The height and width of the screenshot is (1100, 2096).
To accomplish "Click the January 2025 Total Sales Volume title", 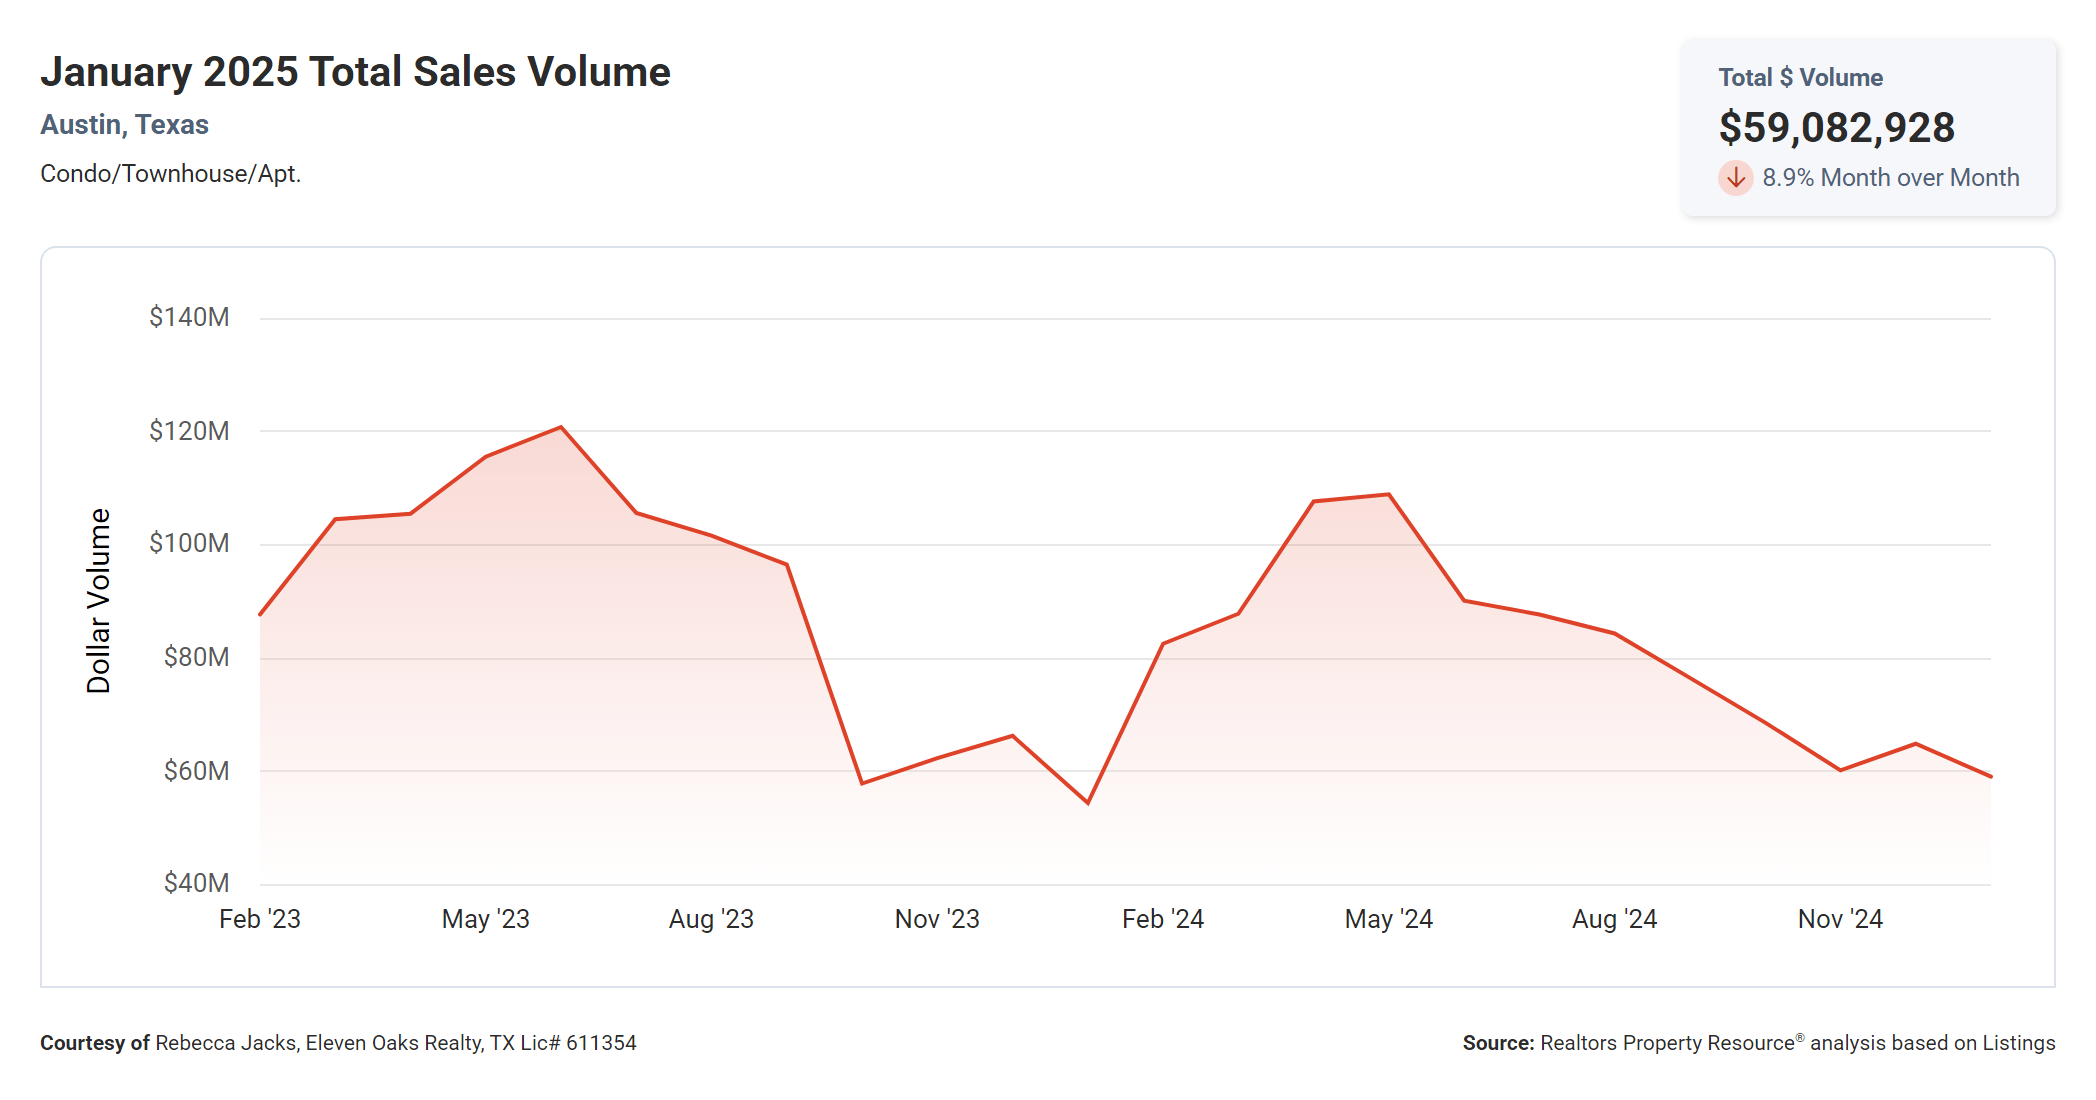I will click(355, 72).
